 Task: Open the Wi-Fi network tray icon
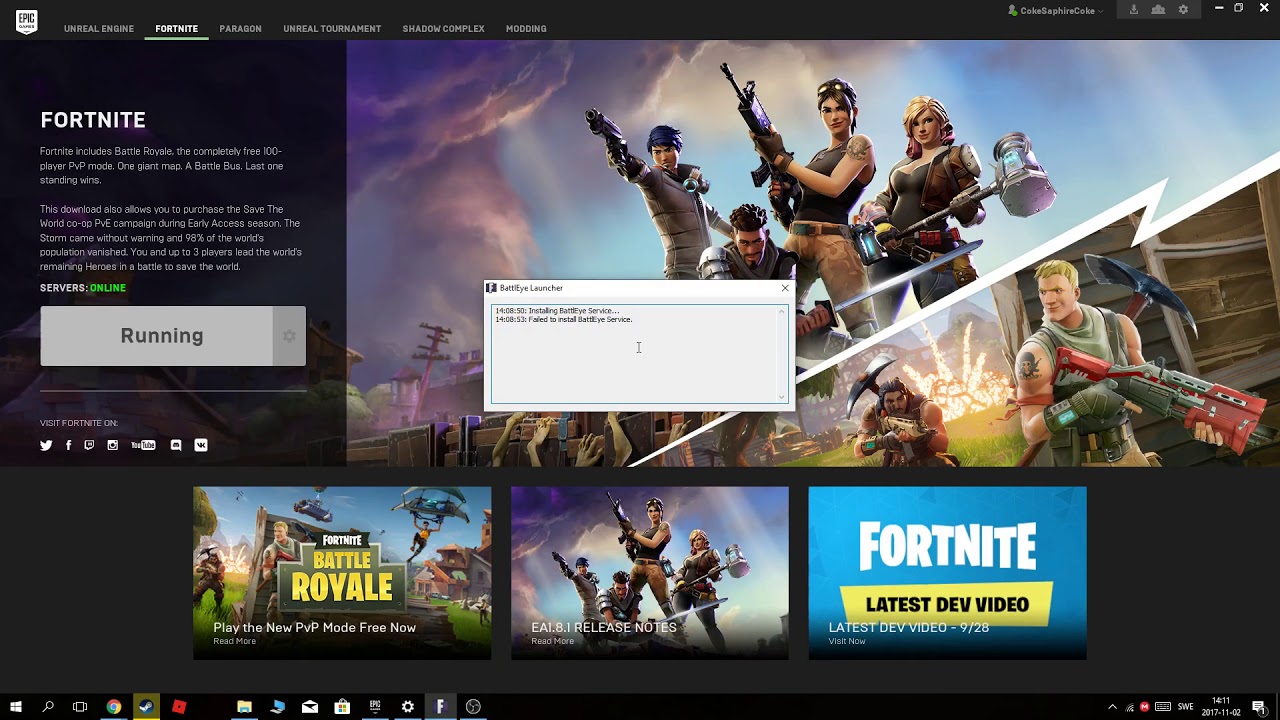pos(1130,707)
